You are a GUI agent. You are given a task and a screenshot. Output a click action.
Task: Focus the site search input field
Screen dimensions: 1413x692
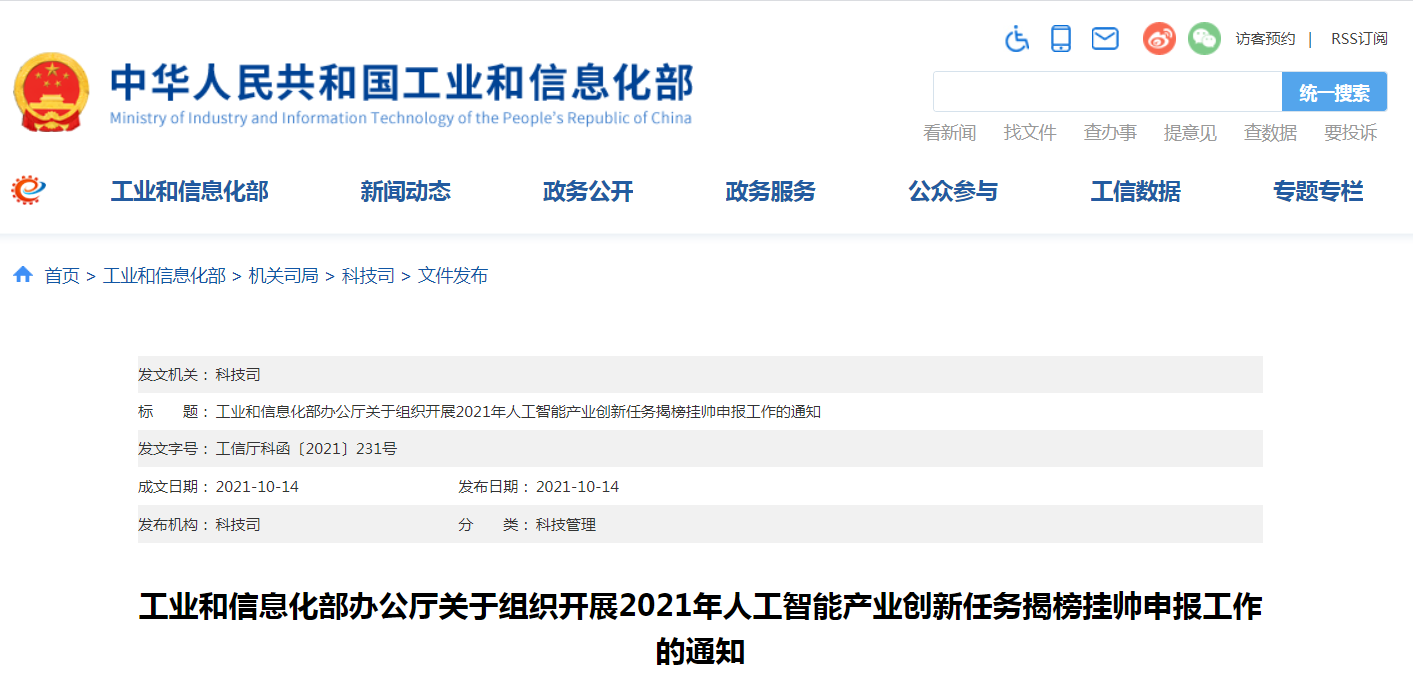[x=1107, y=92]
